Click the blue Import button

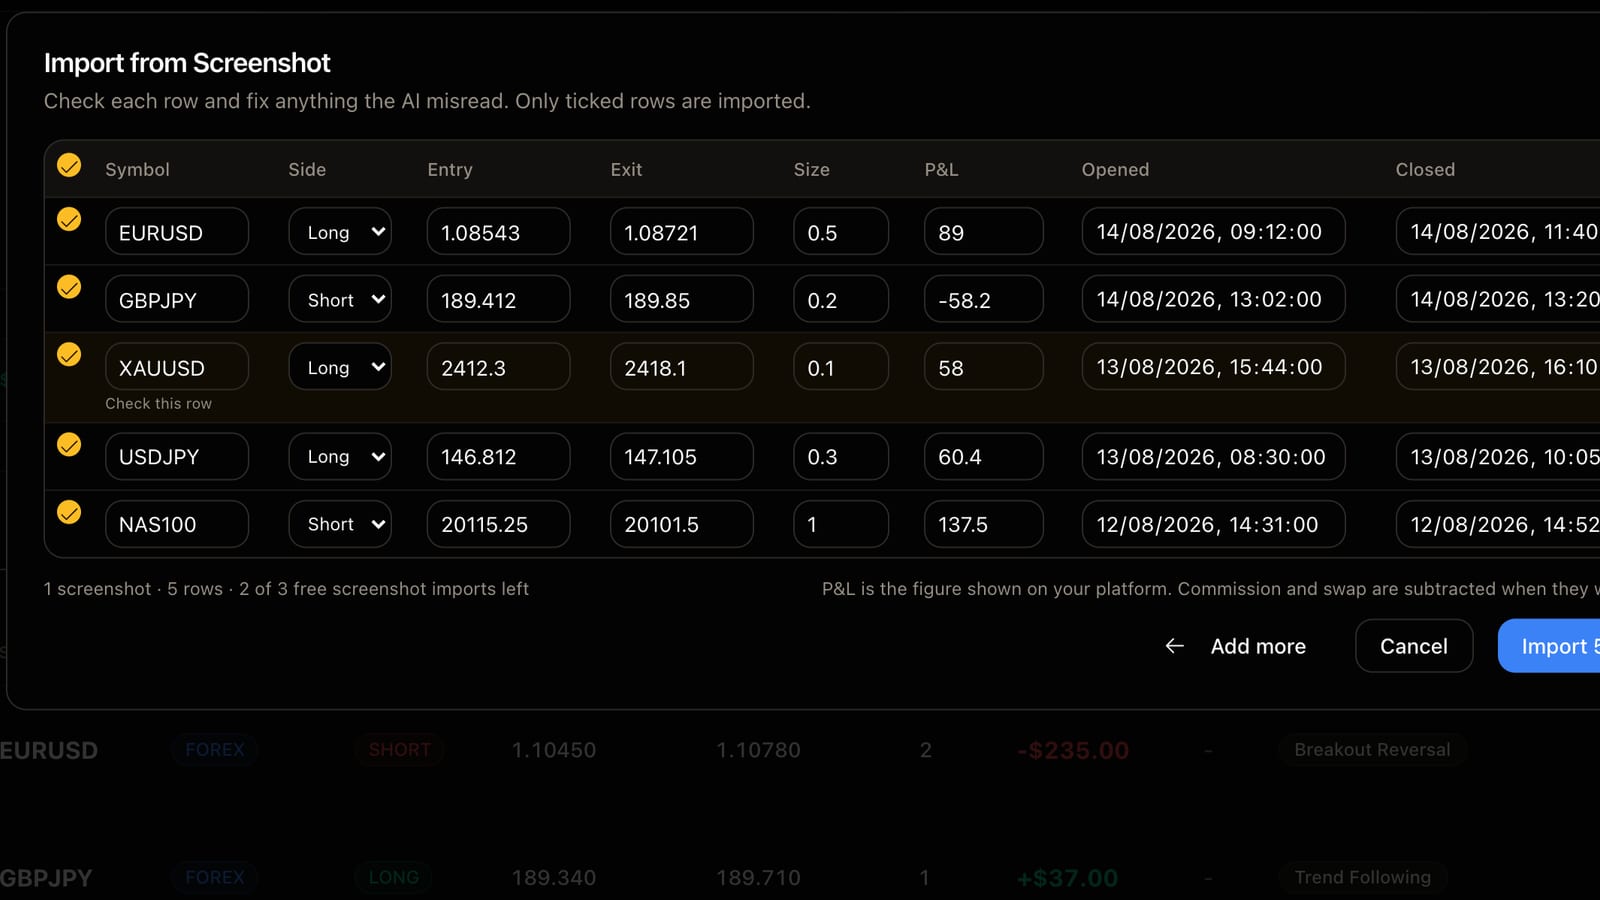click(x=1549, y=646)
